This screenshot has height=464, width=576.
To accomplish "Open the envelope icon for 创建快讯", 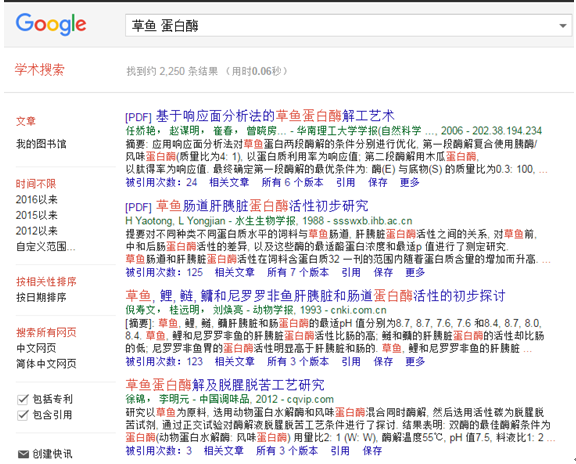I will pyautogui.click(x=23, y=454).
